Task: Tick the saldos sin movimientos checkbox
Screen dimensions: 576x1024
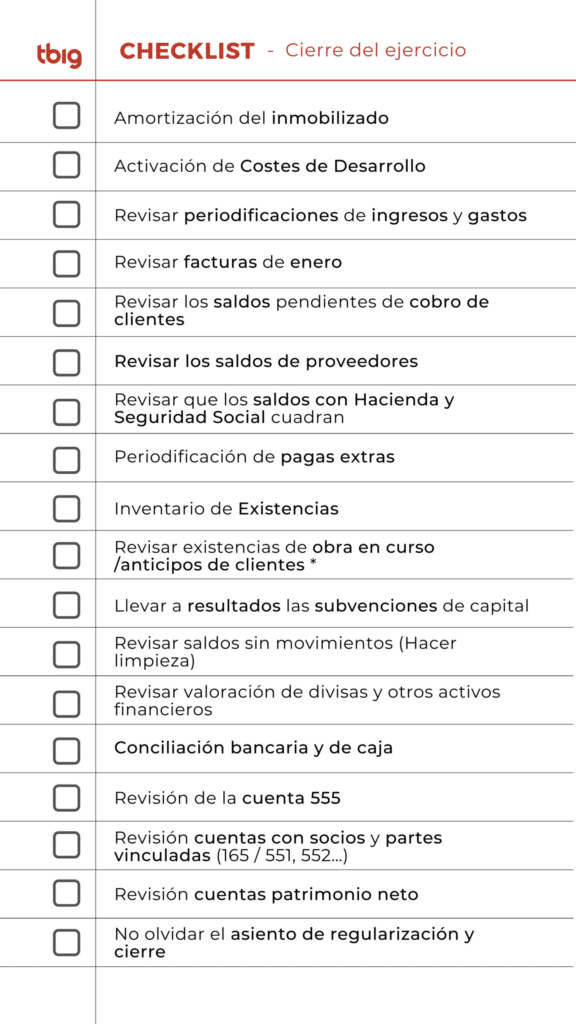Action: (x=67, y=654)
